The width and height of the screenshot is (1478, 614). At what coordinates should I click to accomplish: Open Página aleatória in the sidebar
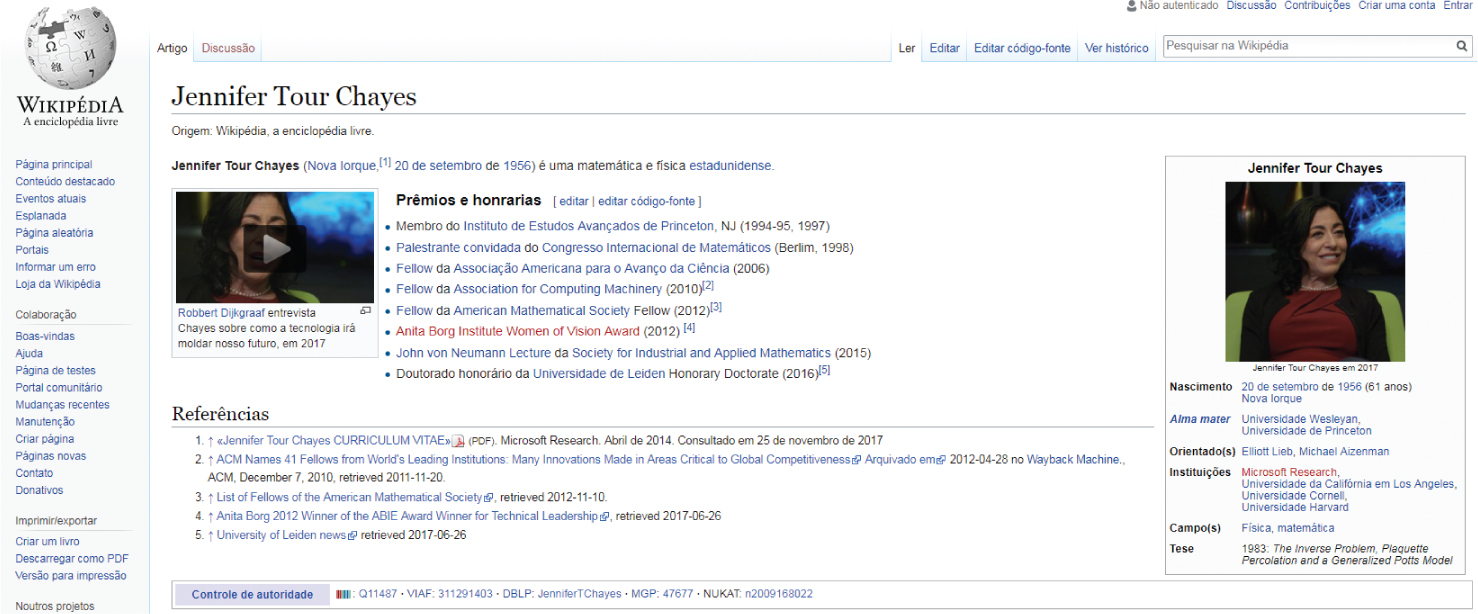click(54, 232)
